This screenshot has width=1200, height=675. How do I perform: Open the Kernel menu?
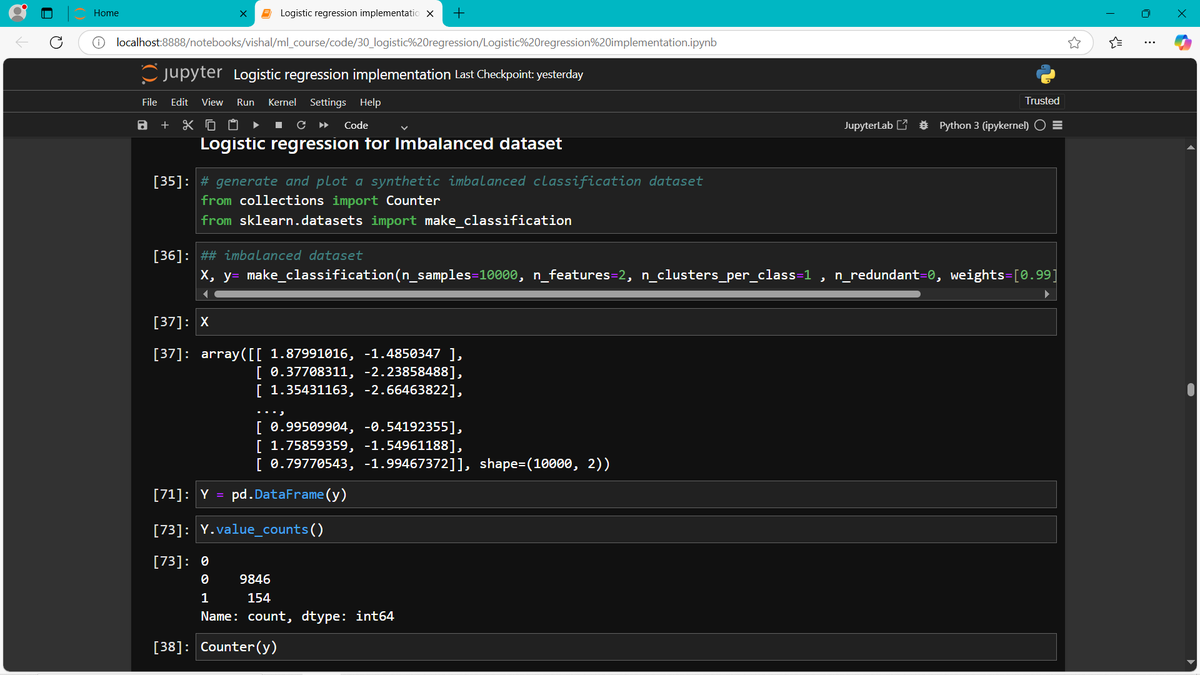click(282, 102)
